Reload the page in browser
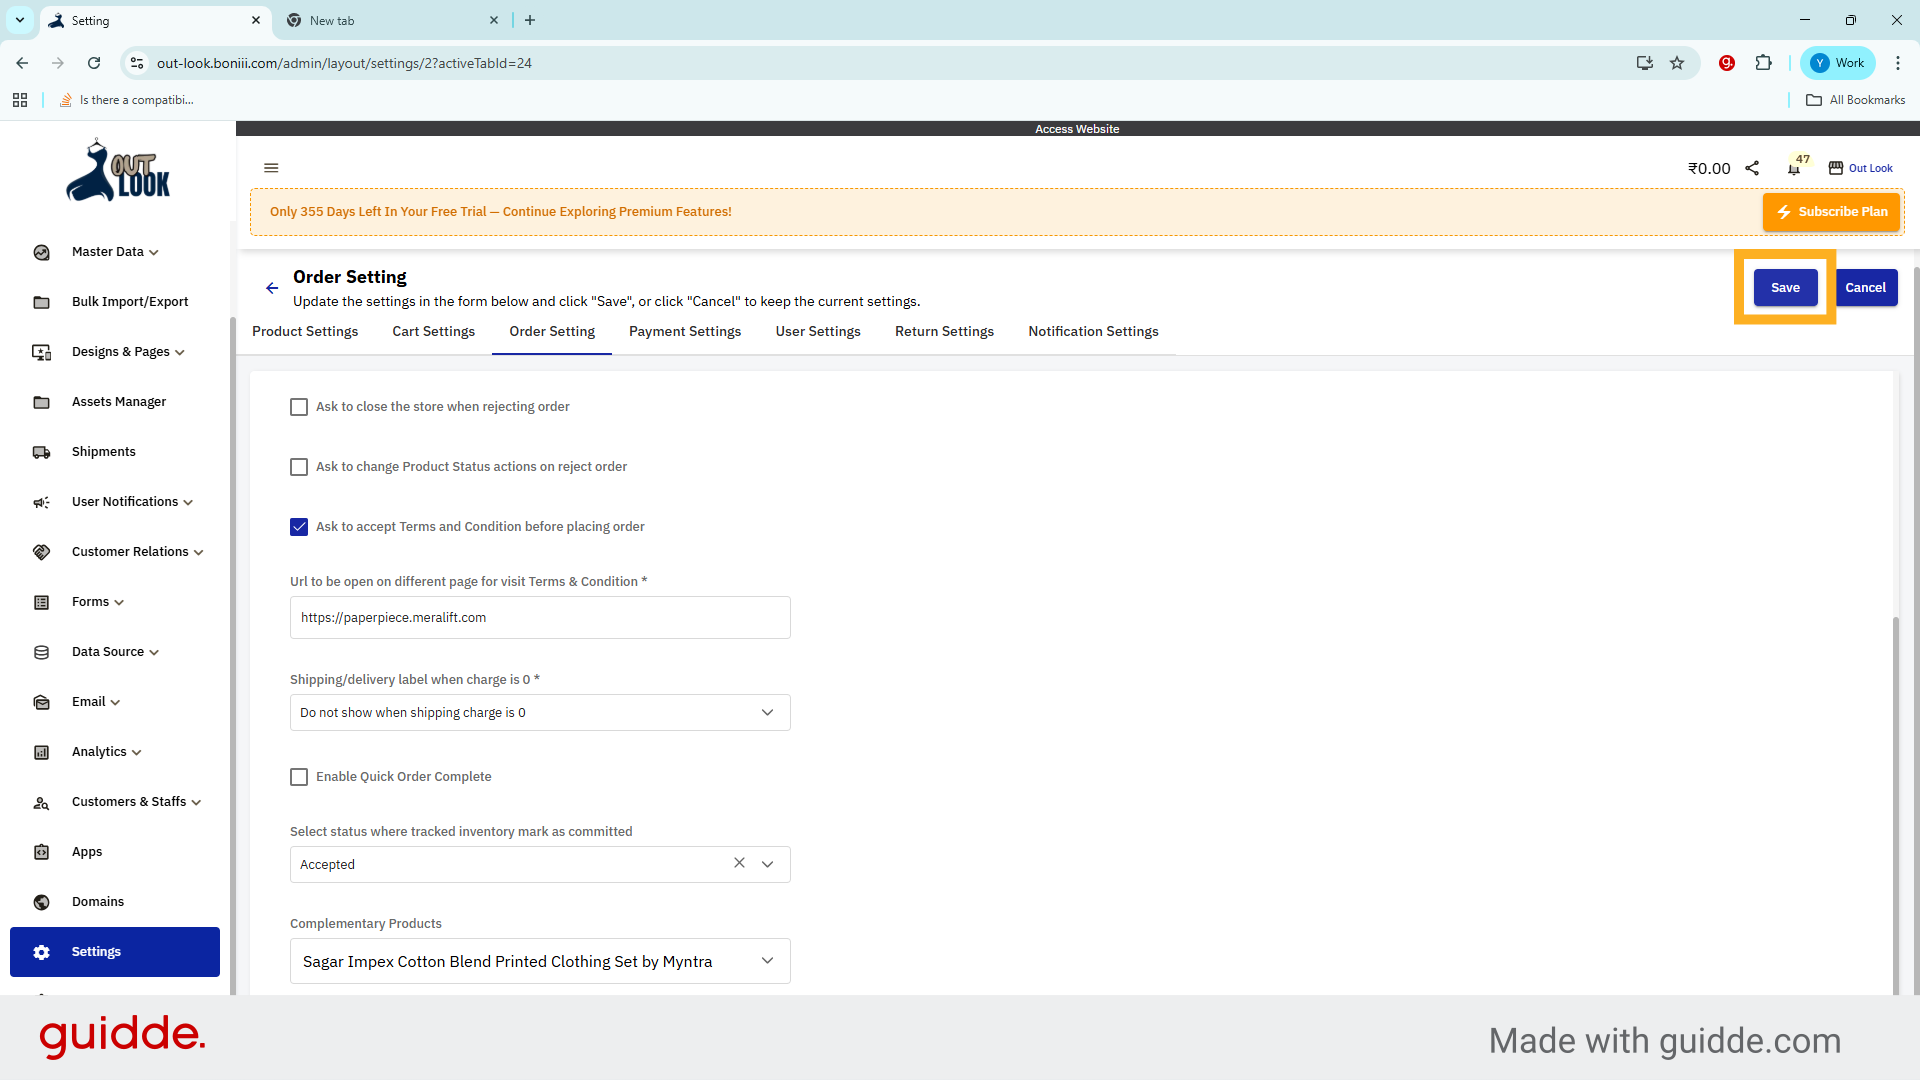 click(94, 63)
